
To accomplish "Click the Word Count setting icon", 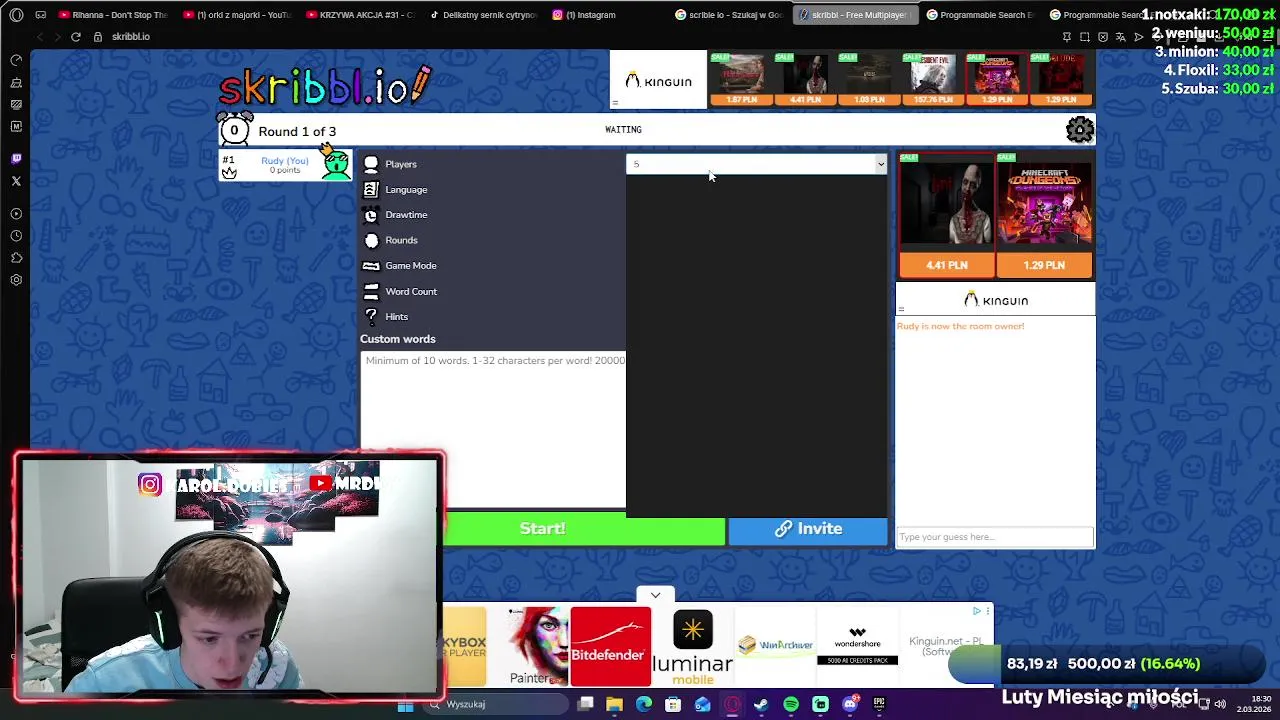I will pyautogui.click(x=371, y=291).
